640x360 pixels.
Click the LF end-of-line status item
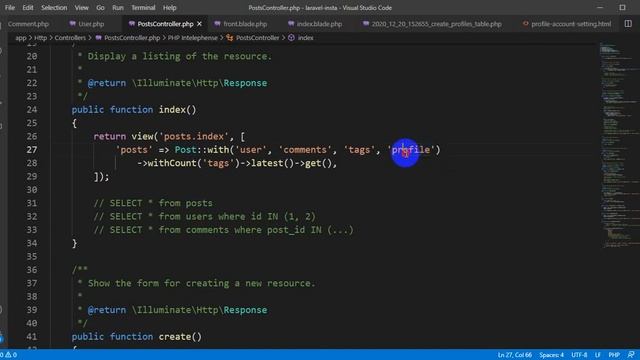(x=598, y=355)
